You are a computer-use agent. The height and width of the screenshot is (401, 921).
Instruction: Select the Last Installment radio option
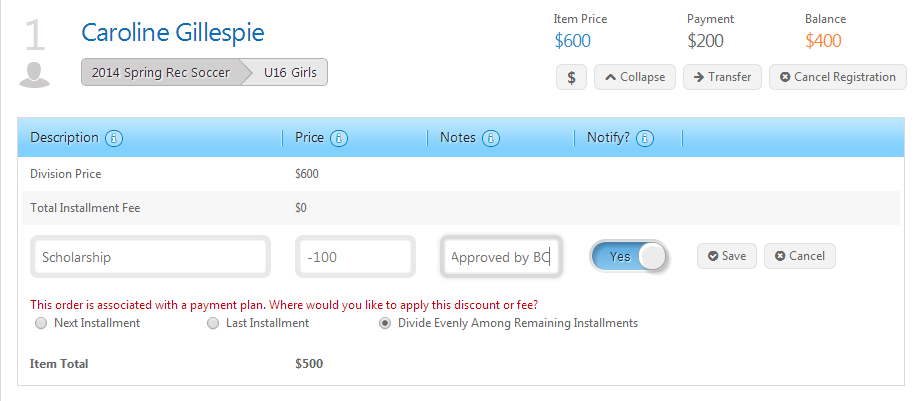213,324
